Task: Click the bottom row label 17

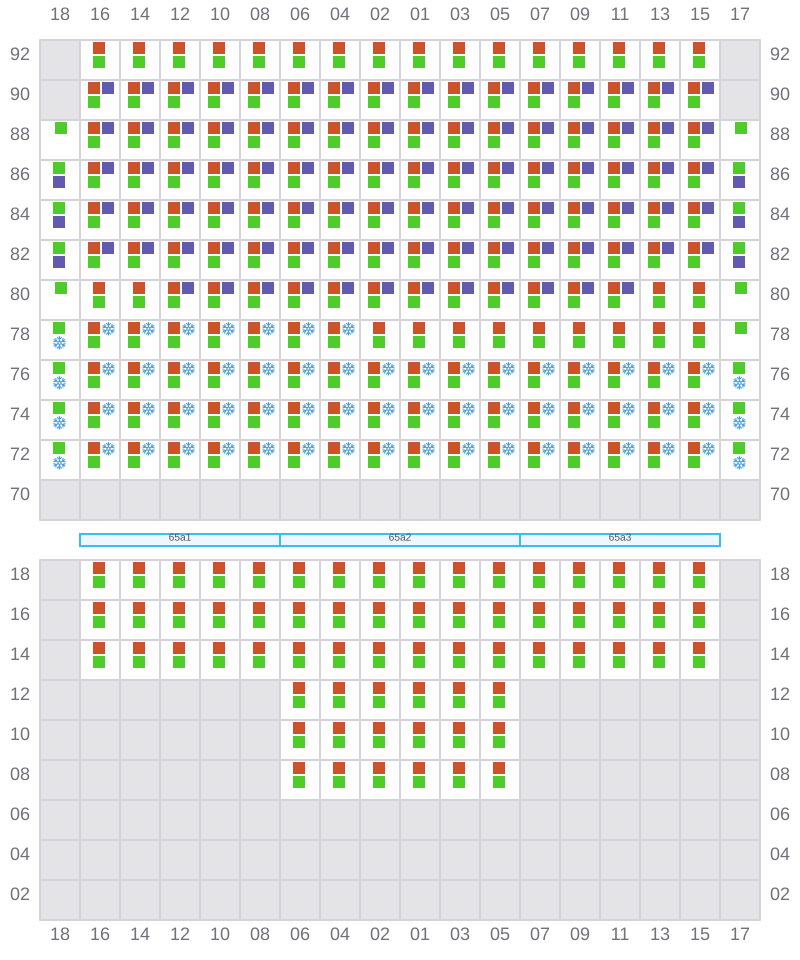Action: pos(740,934)
